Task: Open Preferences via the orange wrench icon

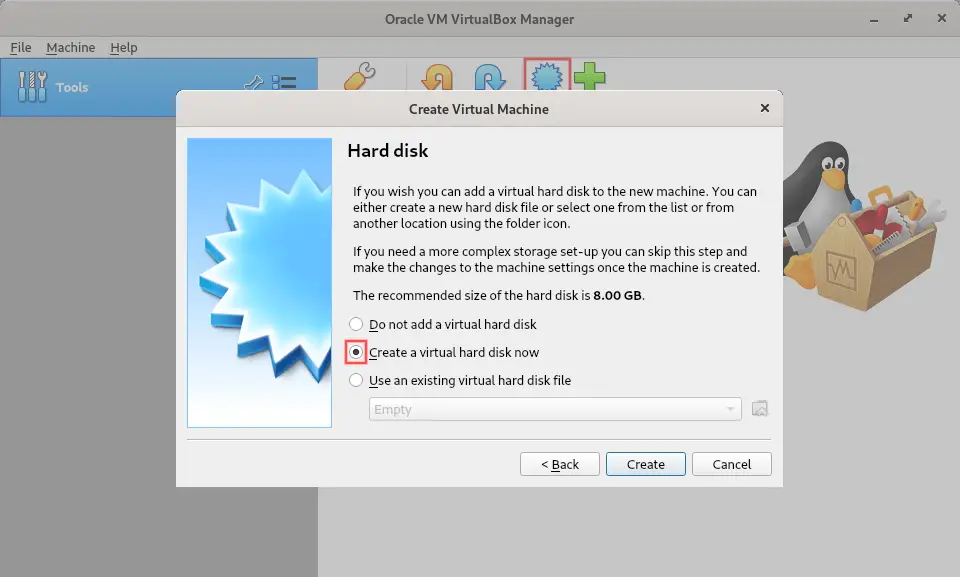Action: (x=359, y=76)
